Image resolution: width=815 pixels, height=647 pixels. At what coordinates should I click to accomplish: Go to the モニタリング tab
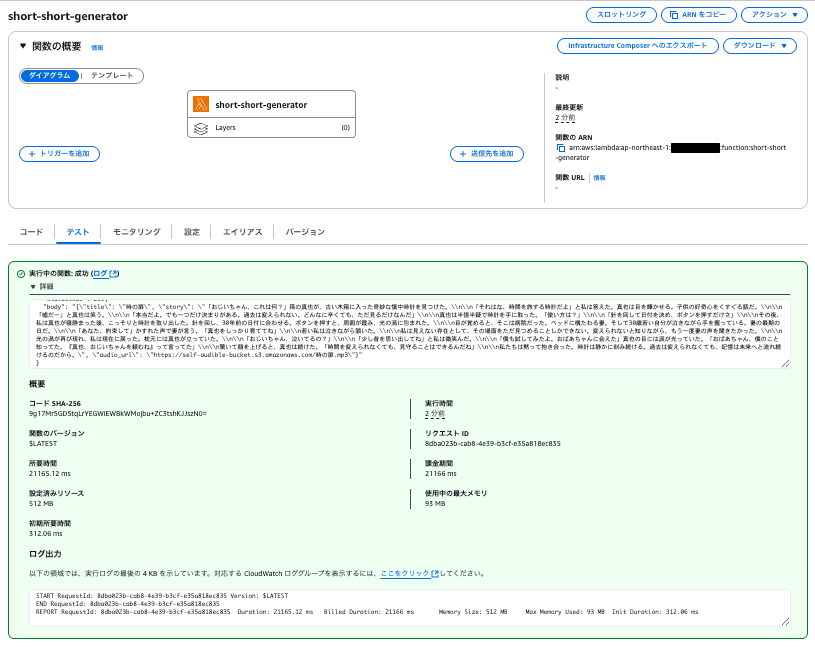[x=136, y=232]
